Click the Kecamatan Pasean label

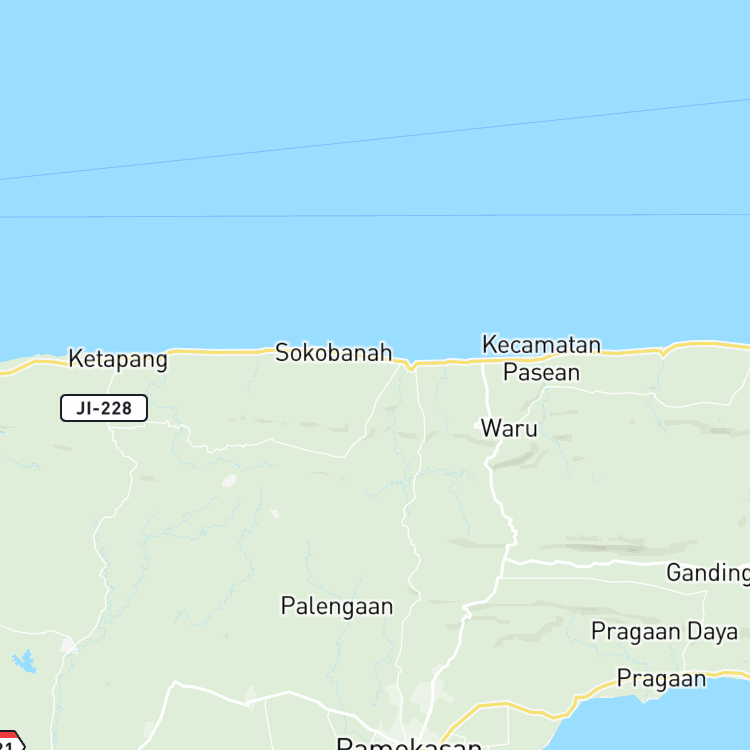pos(541,358)
